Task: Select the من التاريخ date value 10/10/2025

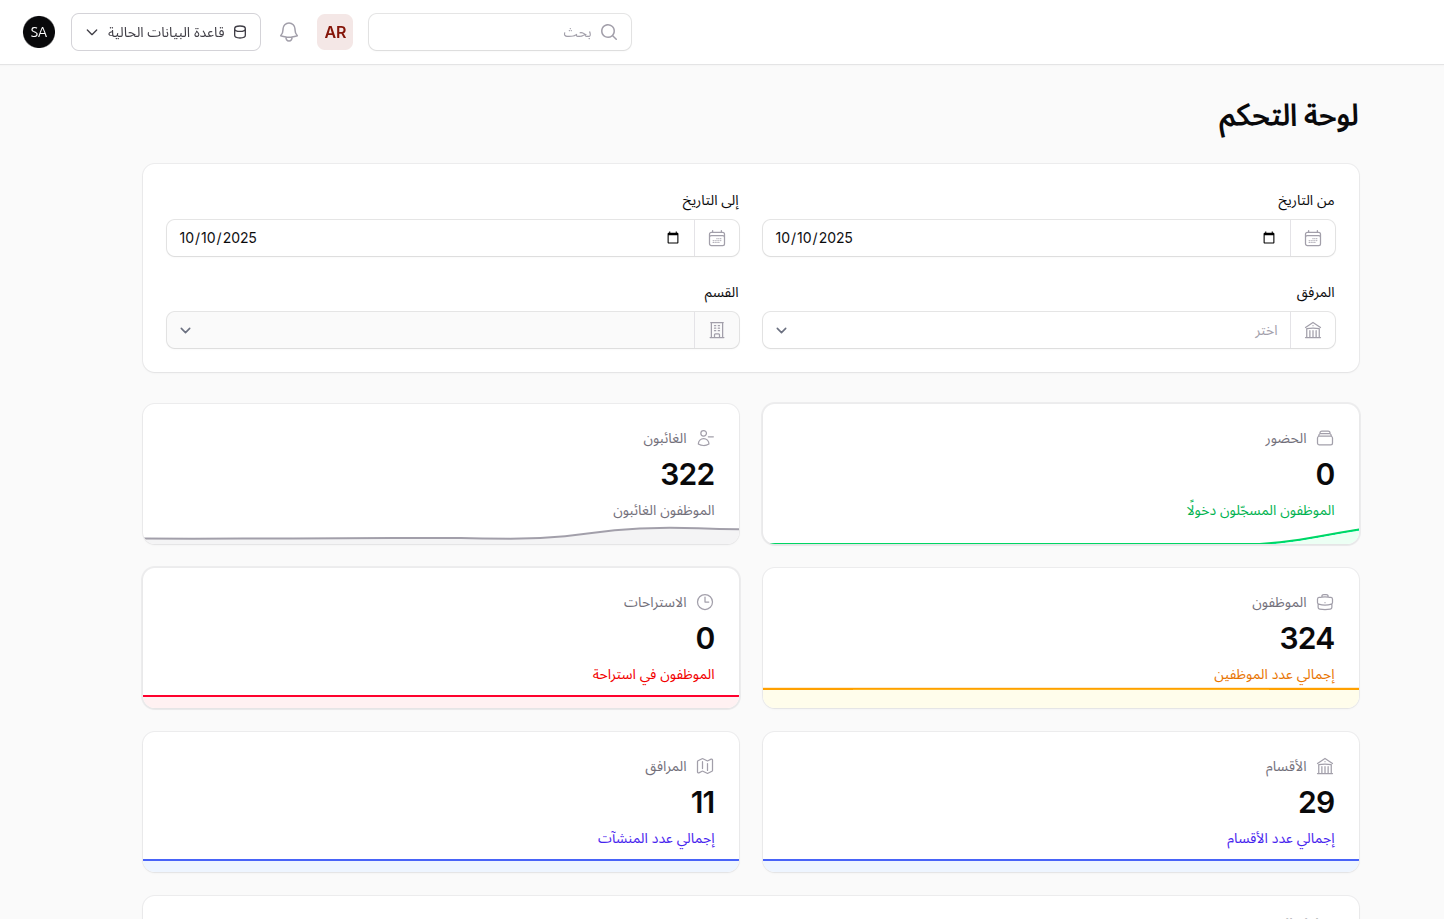Action: pos(814,238)
